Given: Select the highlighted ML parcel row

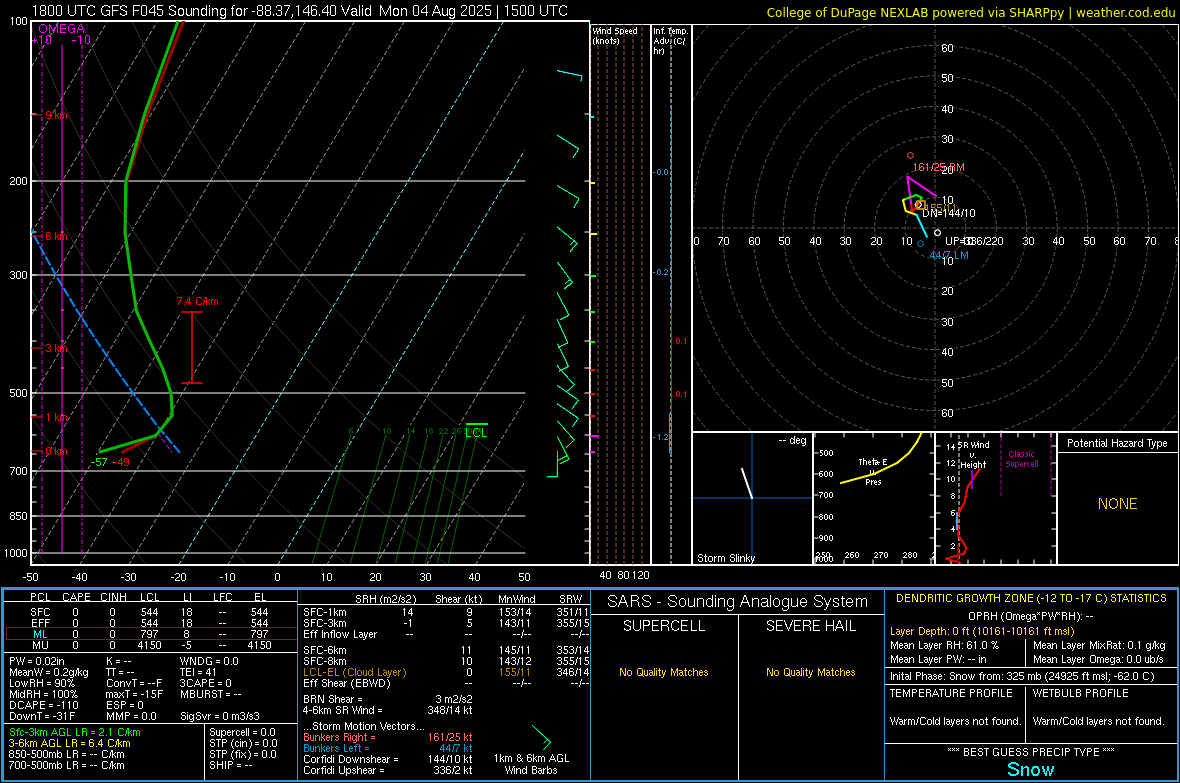Looking at the screenshot, I should tap(150, 634).
